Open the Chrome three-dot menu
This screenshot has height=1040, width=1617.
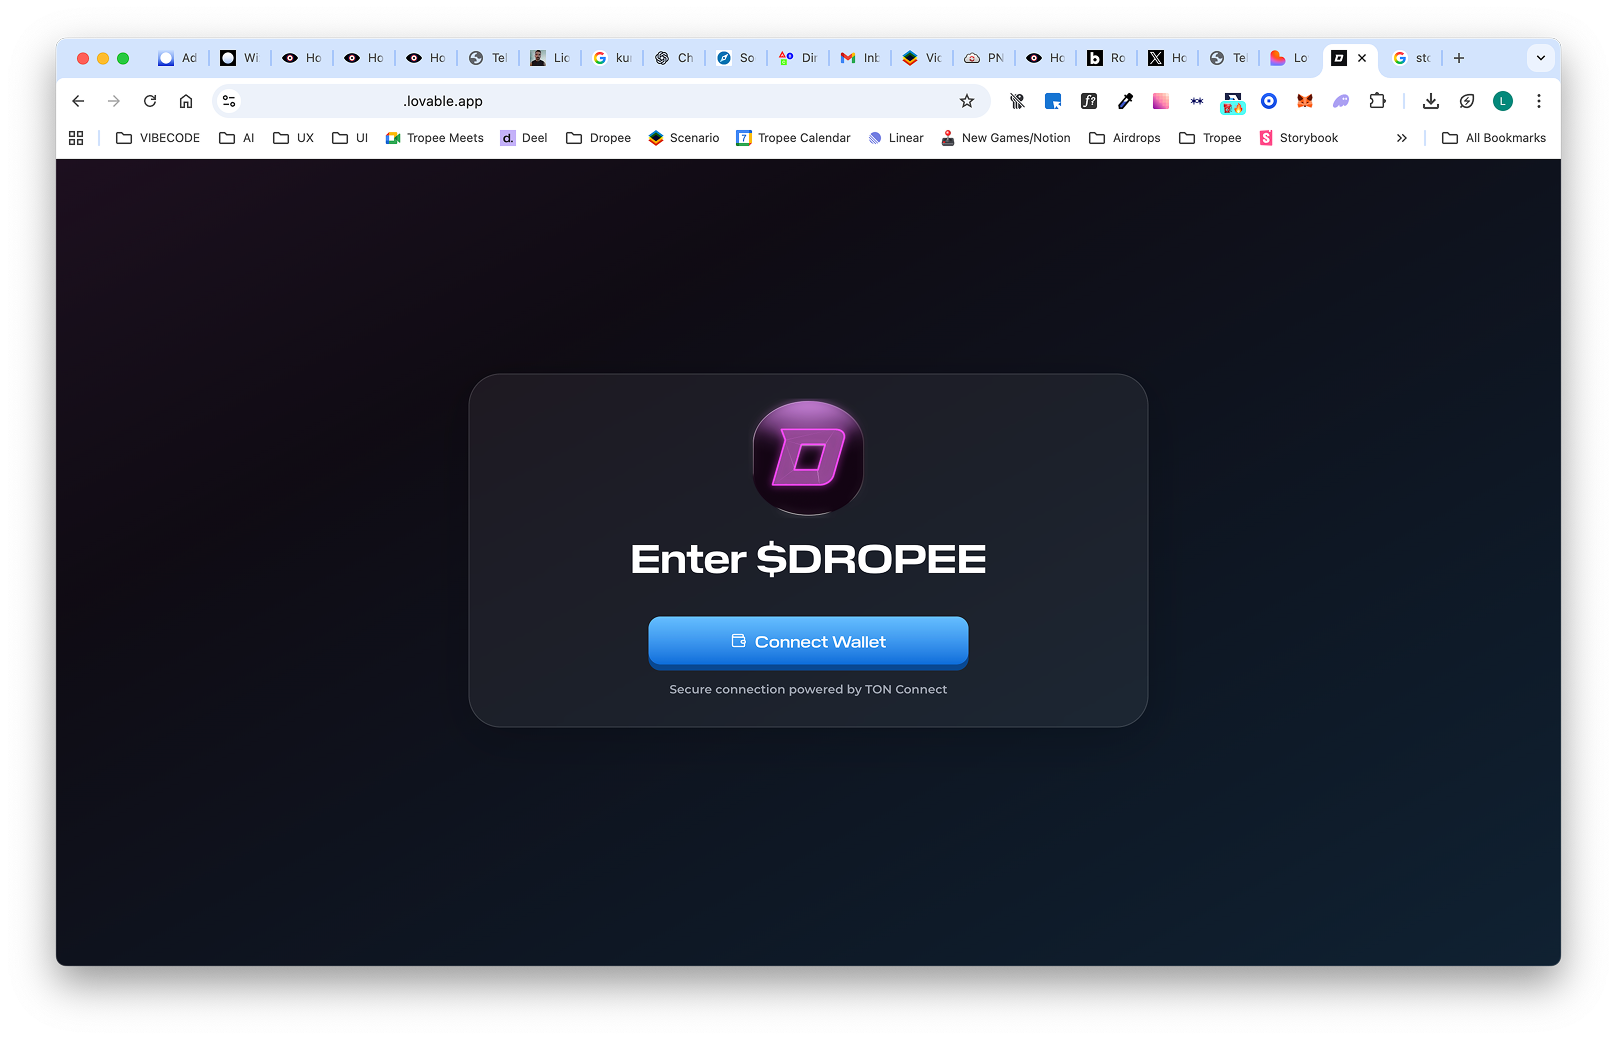pyautogui.click(x=1539, y=101)
